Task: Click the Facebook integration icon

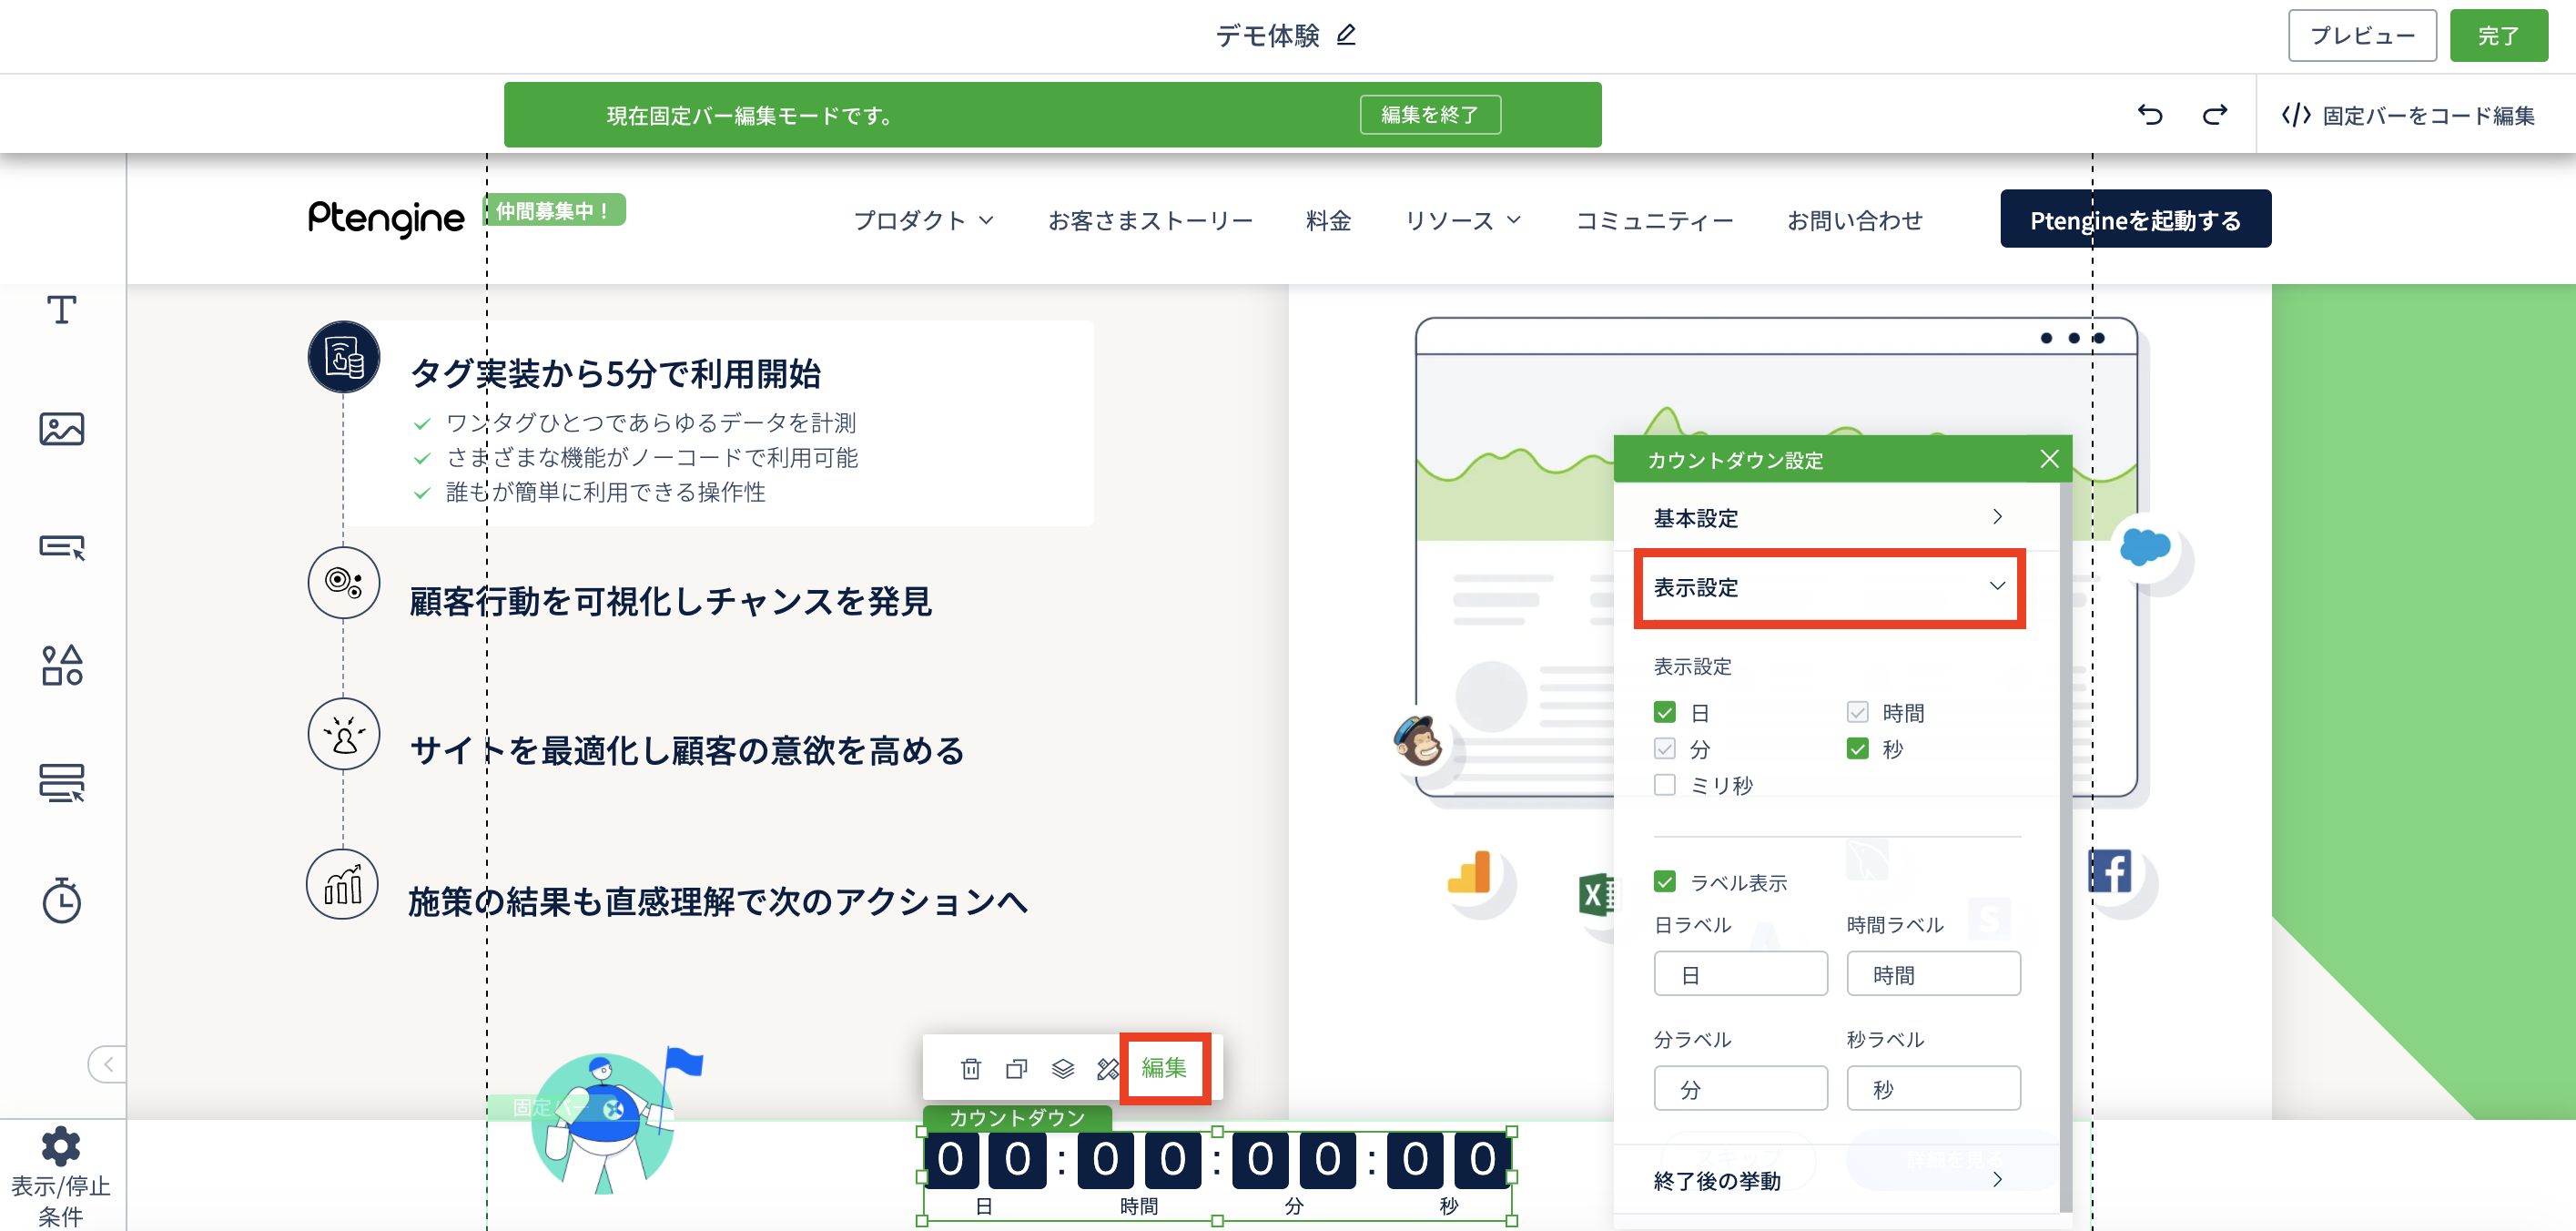Action: (x=2110, y=872)
